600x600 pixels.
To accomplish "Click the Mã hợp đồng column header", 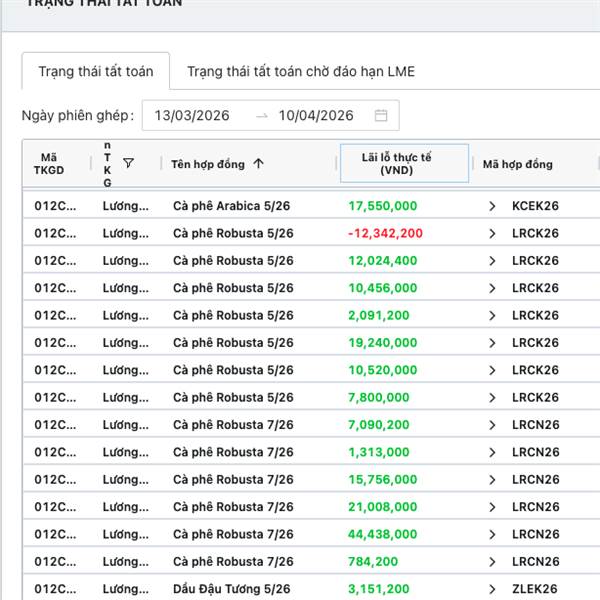I will [x=517, y=164].
